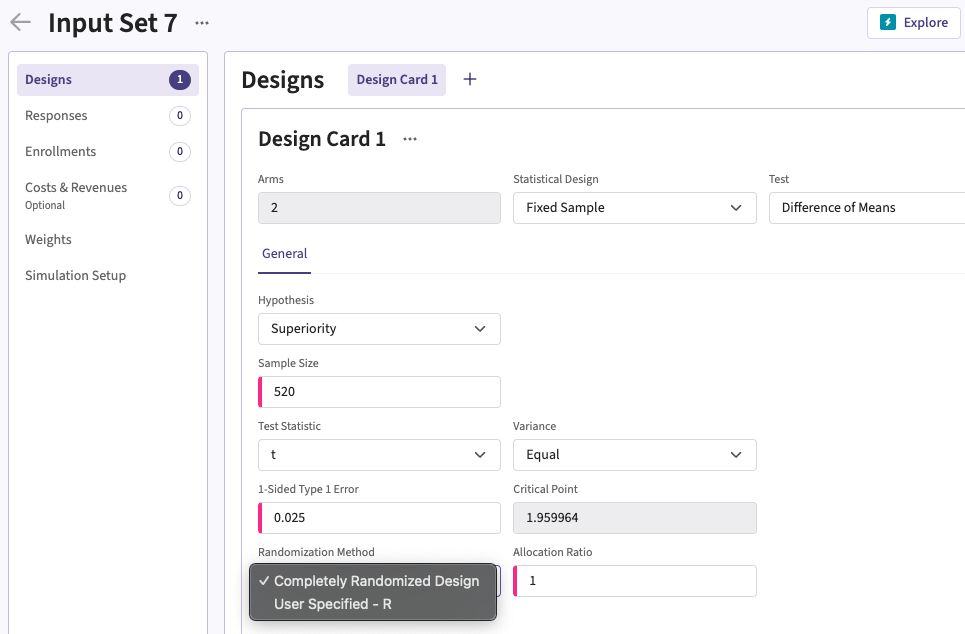Click the Sample Size input field

click(380, 392)
